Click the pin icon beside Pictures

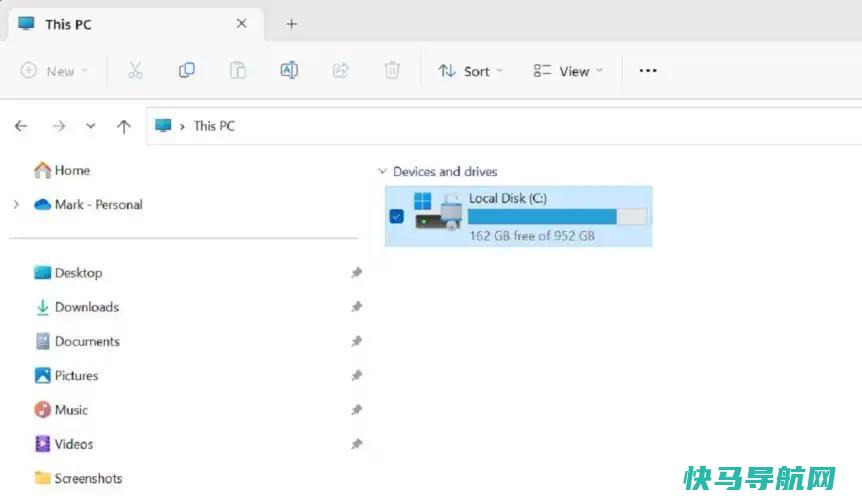click(356, 375)
